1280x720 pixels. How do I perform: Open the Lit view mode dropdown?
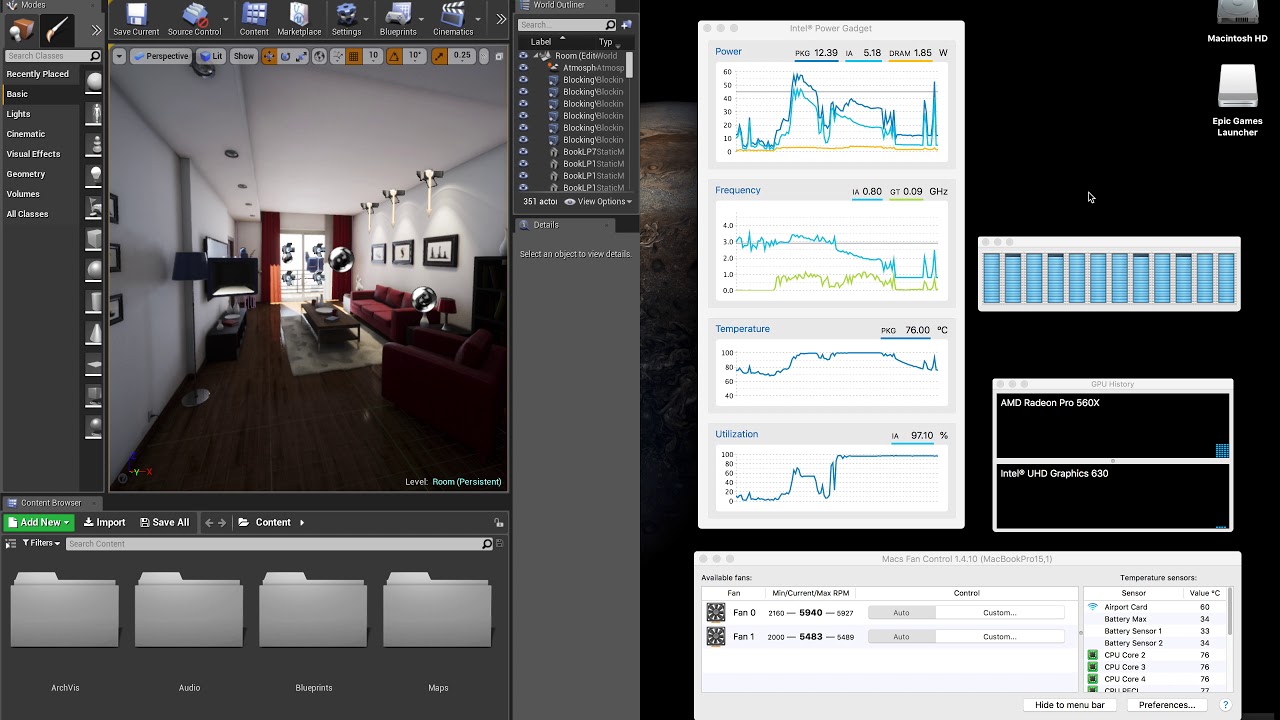[x=210, y=56]
